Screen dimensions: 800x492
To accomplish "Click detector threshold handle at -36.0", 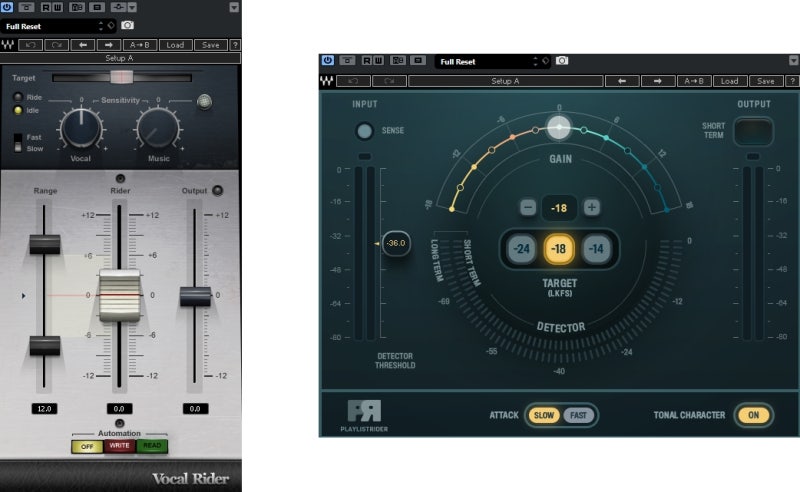I will point(396,243).
